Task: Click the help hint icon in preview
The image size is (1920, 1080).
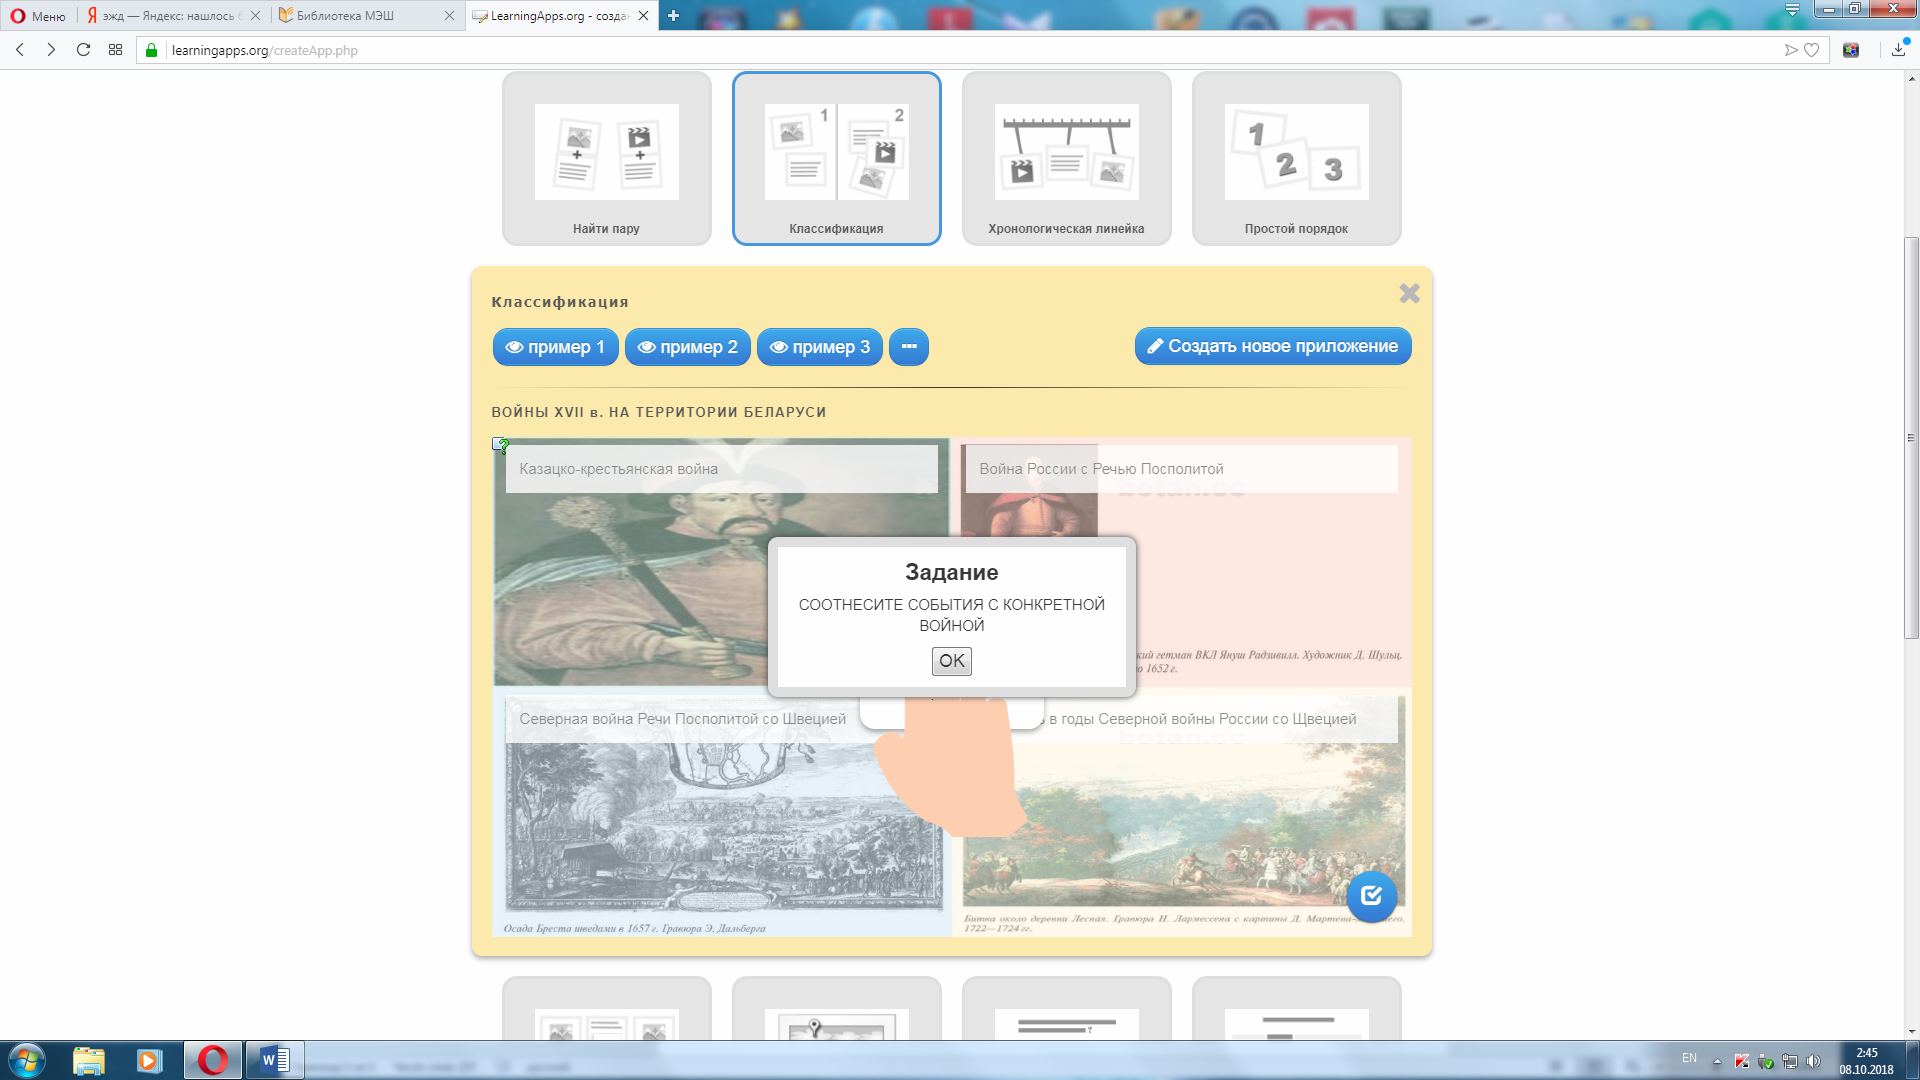Action: pos(501,446)
